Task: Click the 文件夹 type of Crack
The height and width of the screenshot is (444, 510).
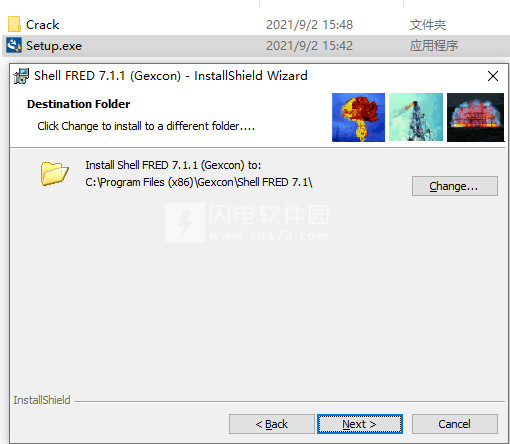Action: (x=428, y=25)
